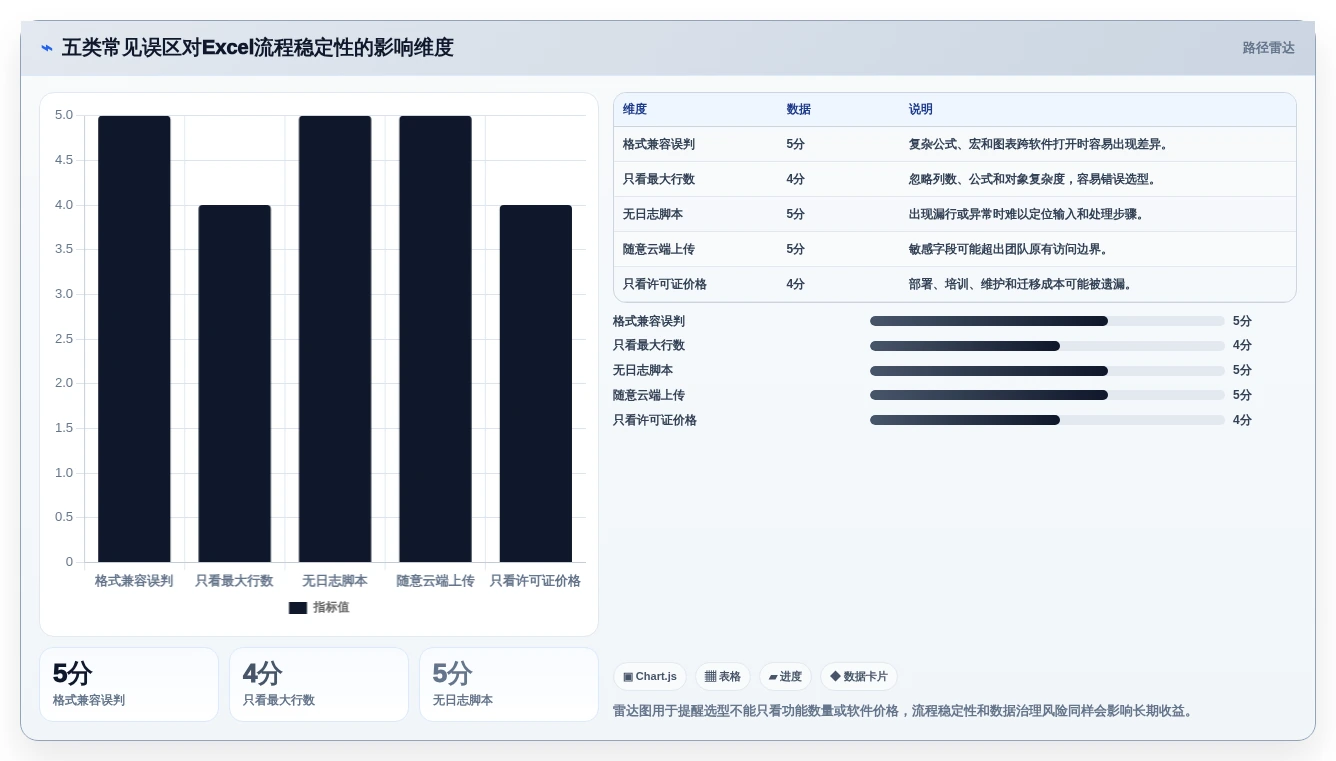
Task: Click the 只看许可证价格 x-axis label
Action: (x=535, y=581)
